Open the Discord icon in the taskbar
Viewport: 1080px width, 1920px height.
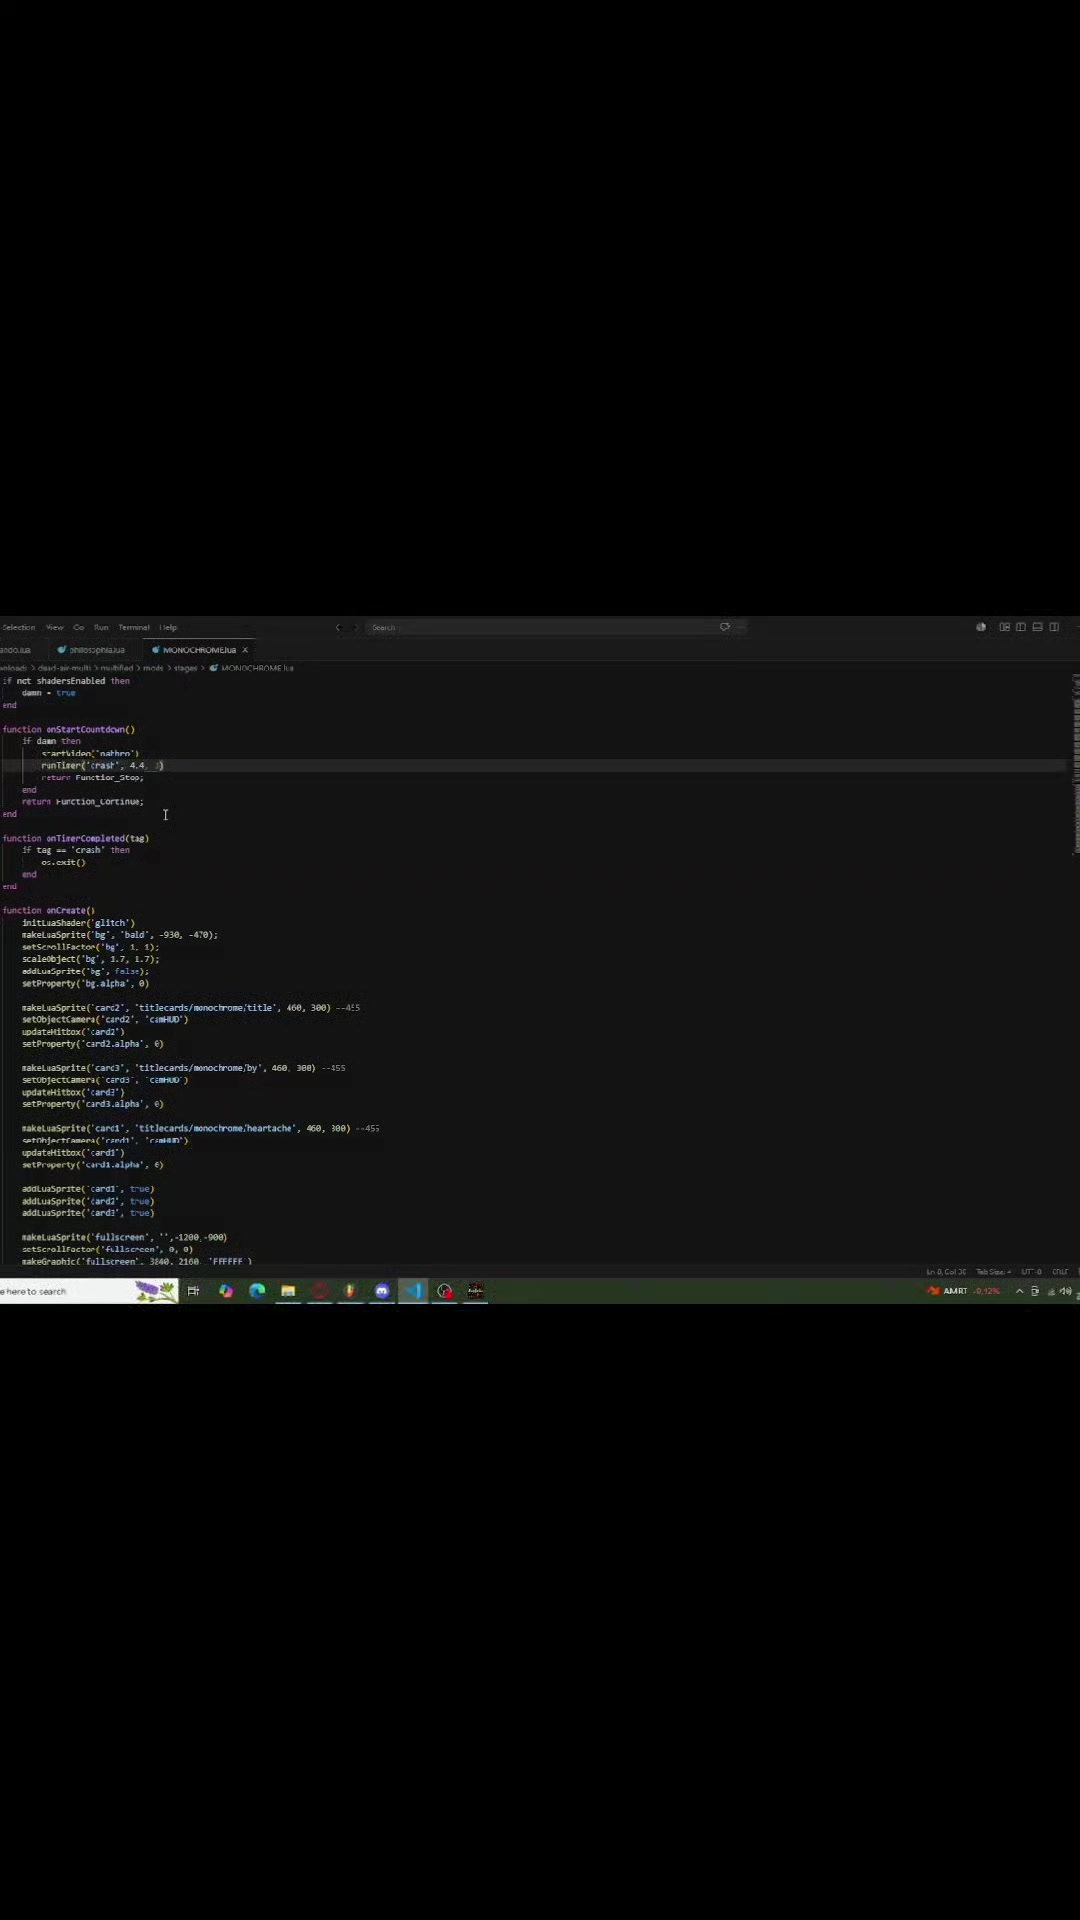point(382,1291)
